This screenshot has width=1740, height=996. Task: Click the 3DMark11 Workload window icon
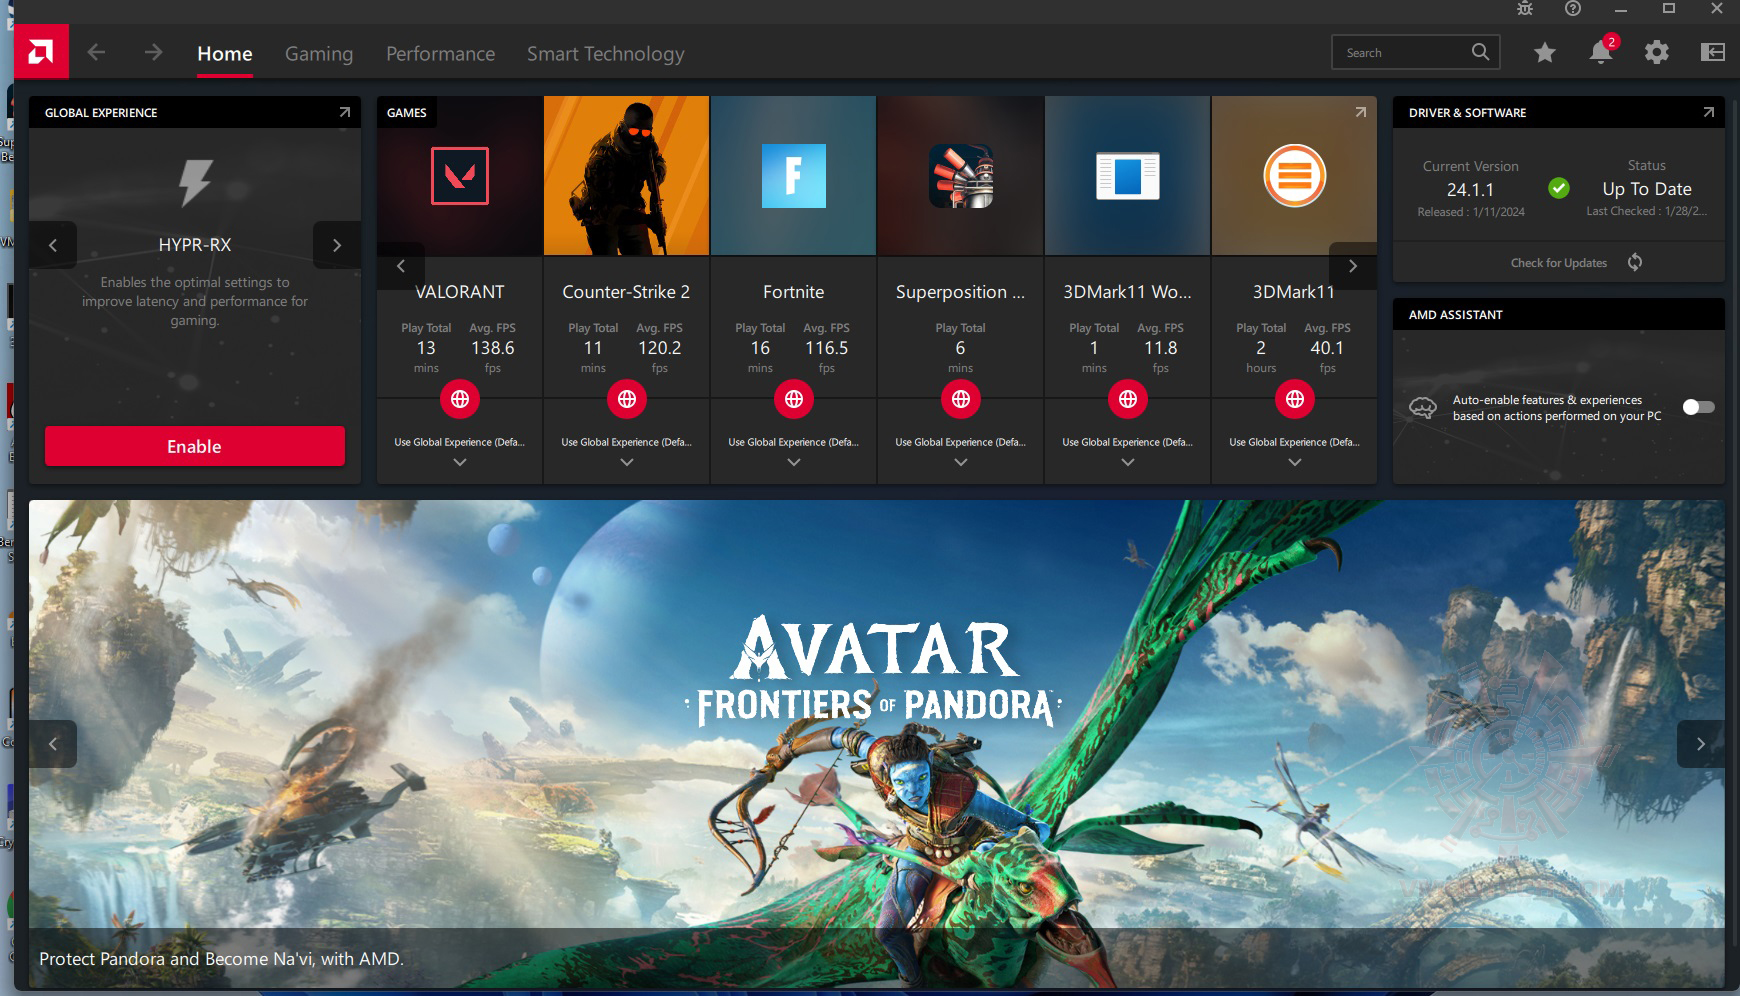point(1128,176)
